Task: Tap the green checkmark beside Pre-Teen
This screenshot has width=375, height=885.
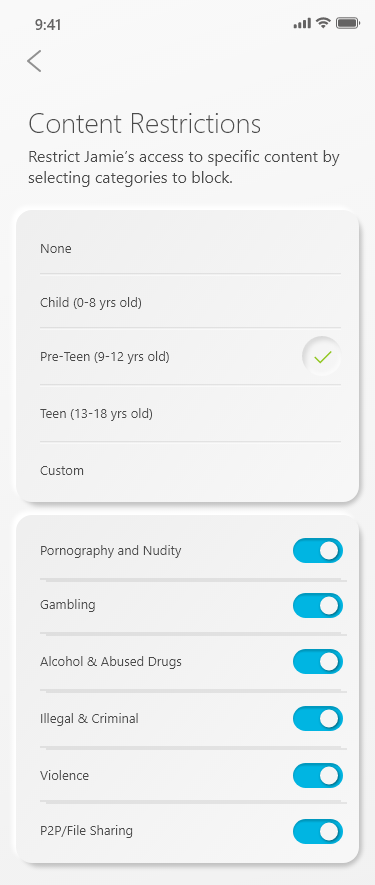Action: coord(322,357)
